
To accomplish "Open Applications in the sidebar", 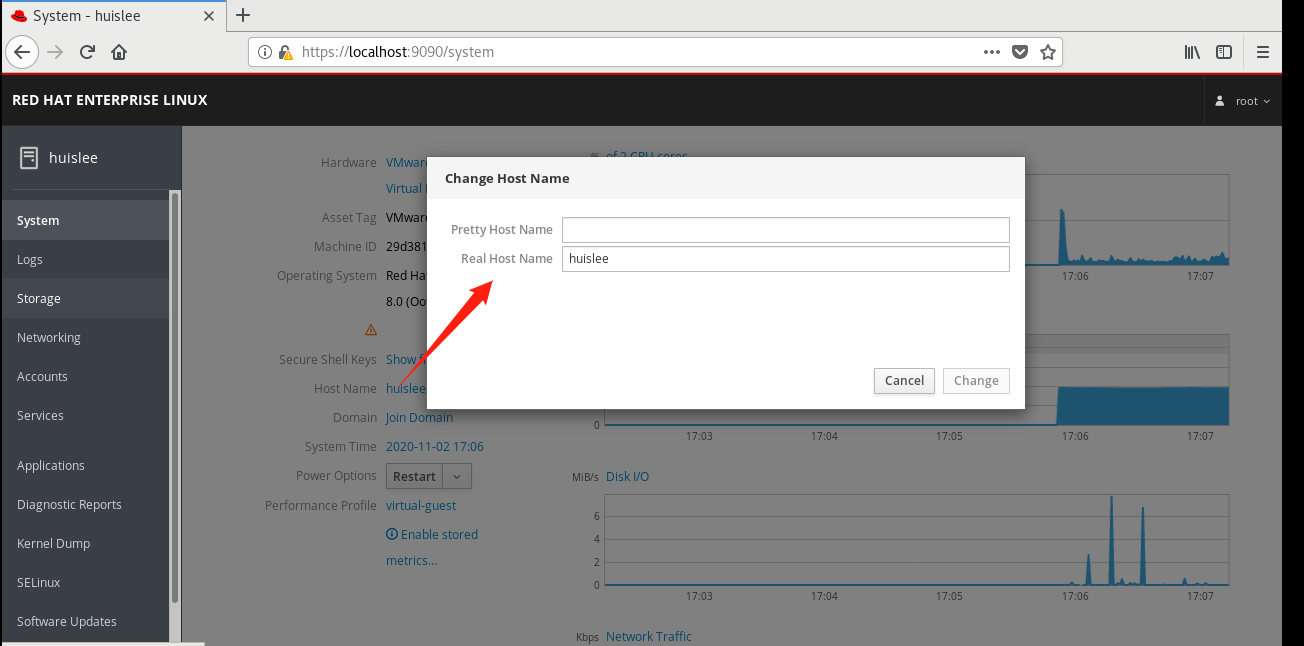I will [86, 465].
